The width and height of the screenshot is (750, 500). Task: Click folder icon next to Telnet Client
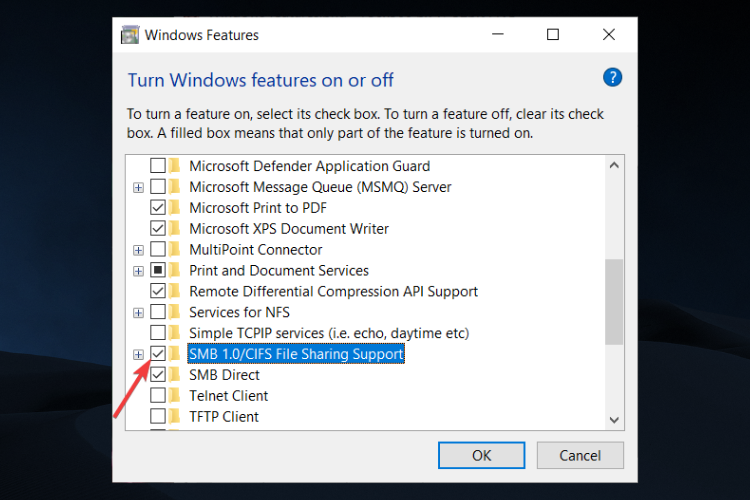(x=175, y=396)
